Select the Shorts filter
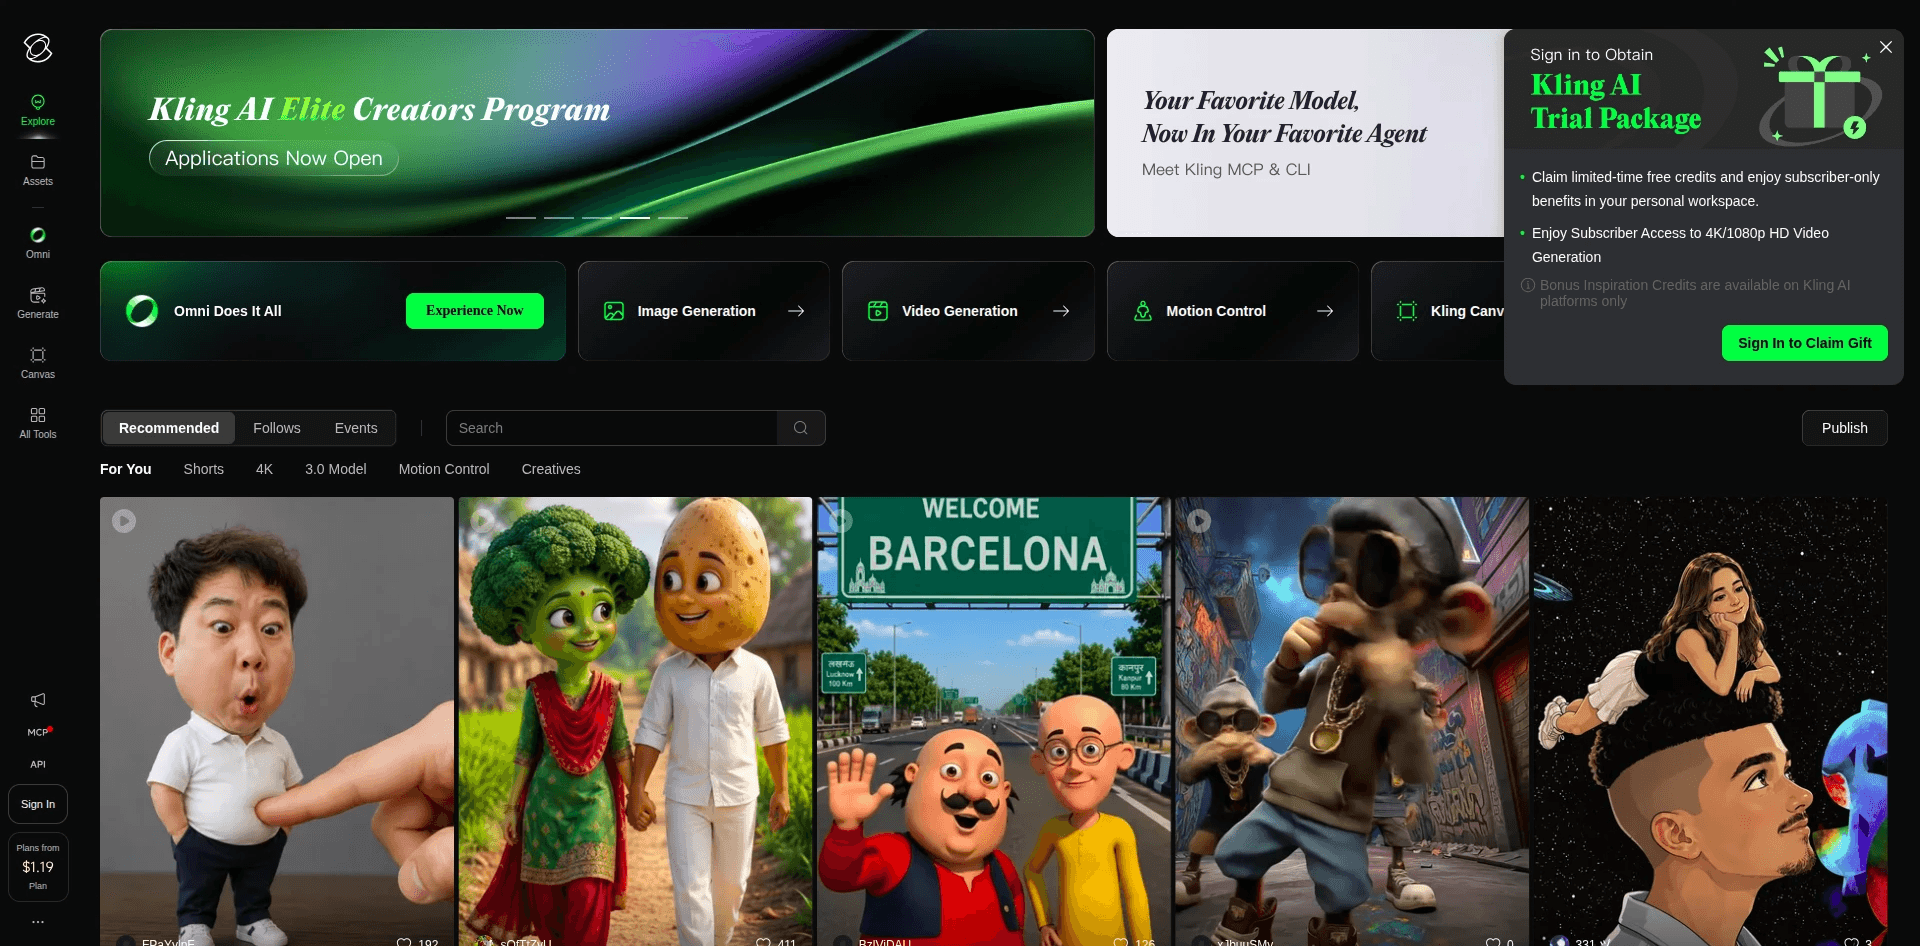This screenshot has height=946, width=1920. tap(204, 469)
